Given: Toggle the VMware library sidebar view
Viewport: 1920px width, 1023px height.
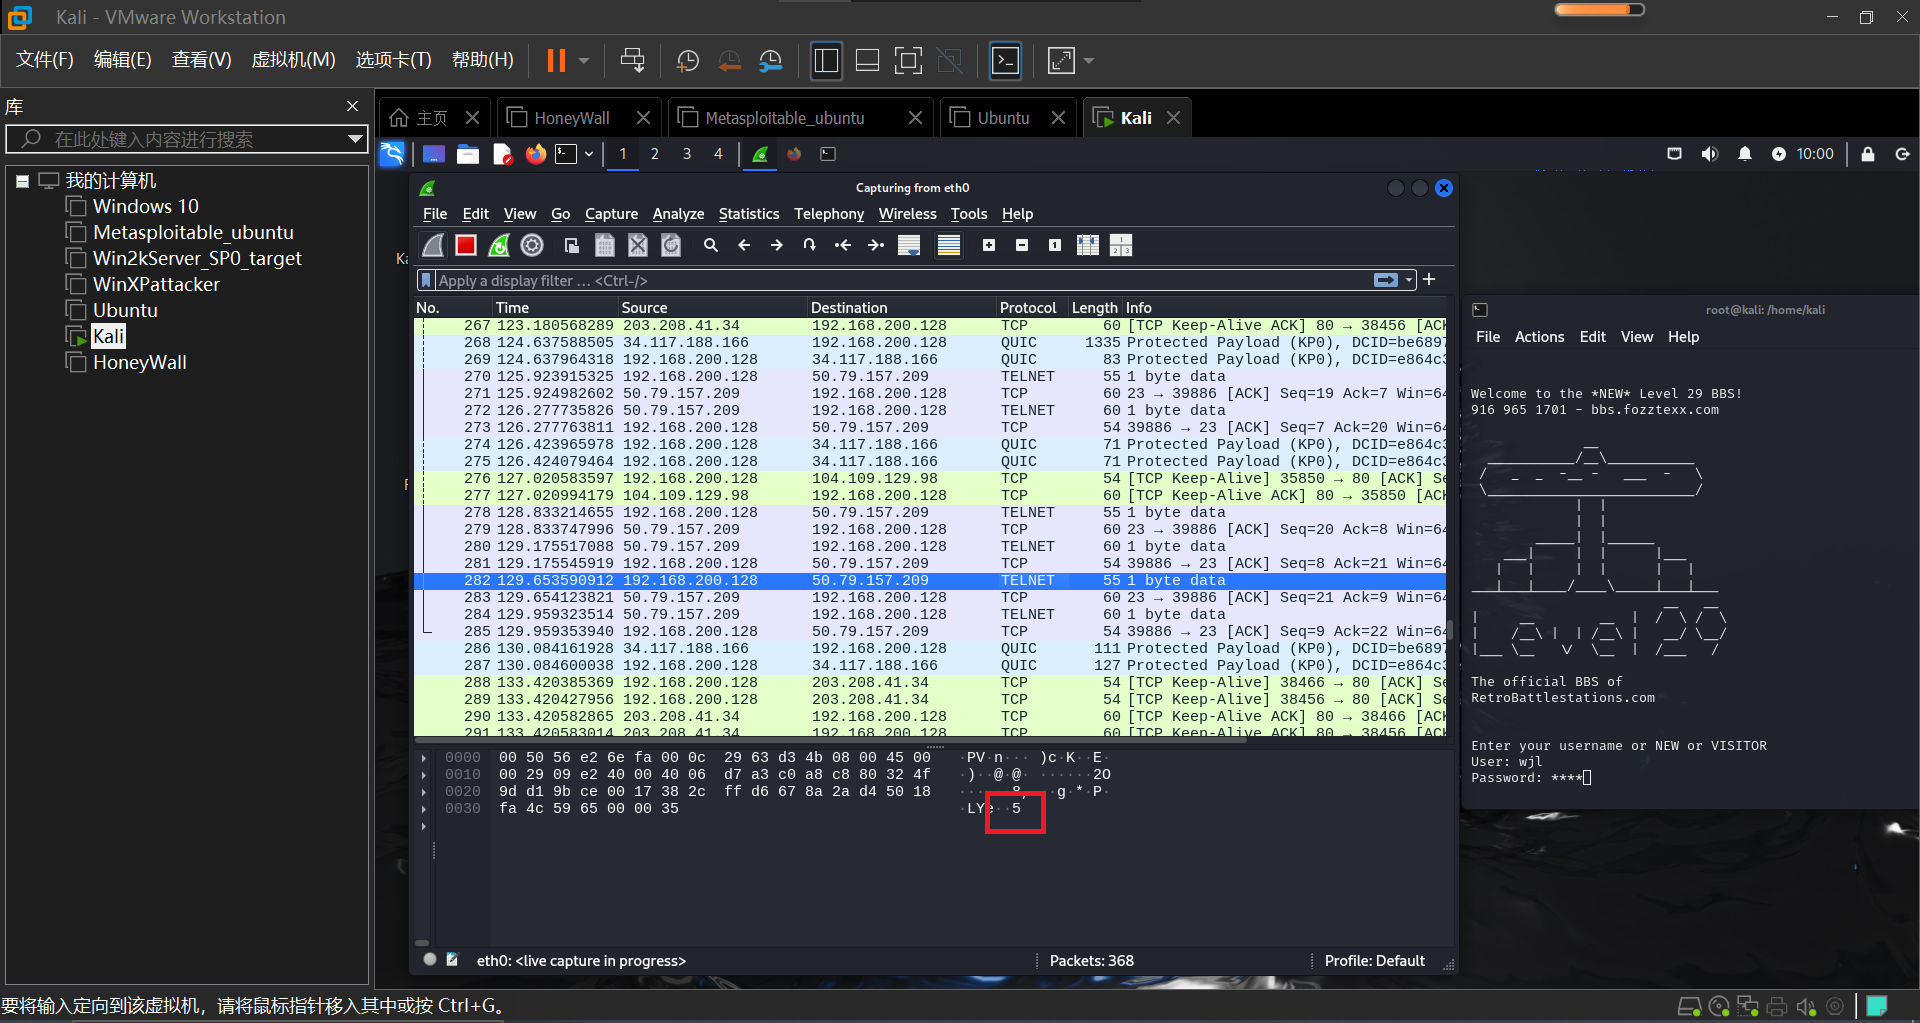Looking at the screenshot, I should click(x=826, y=61).
